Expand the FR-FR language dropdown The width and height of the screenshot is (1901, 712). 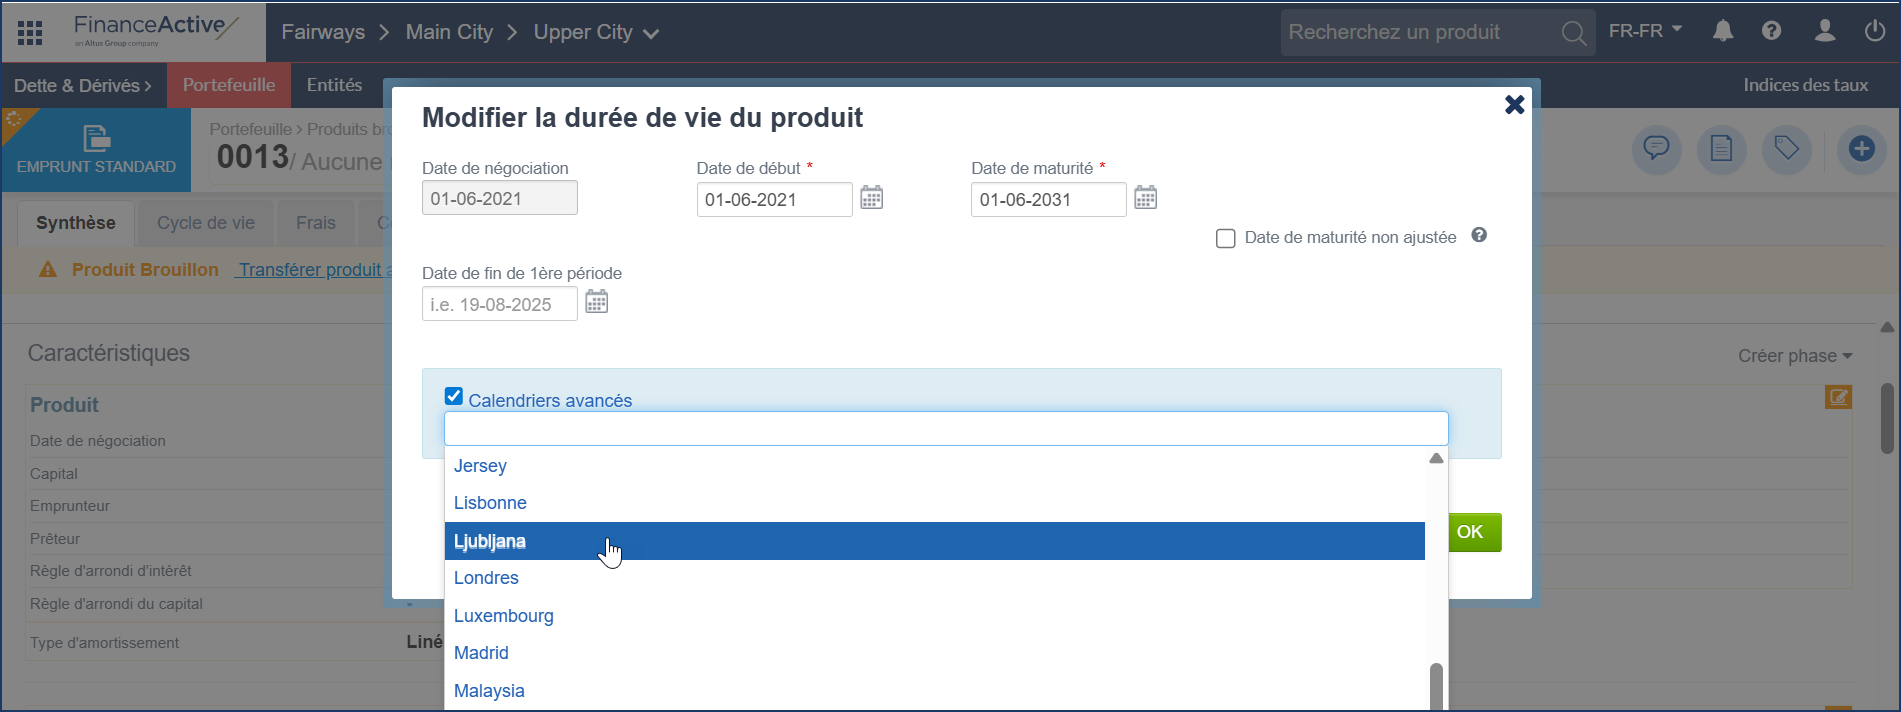pyautogui.click(x=1645, y=32)
